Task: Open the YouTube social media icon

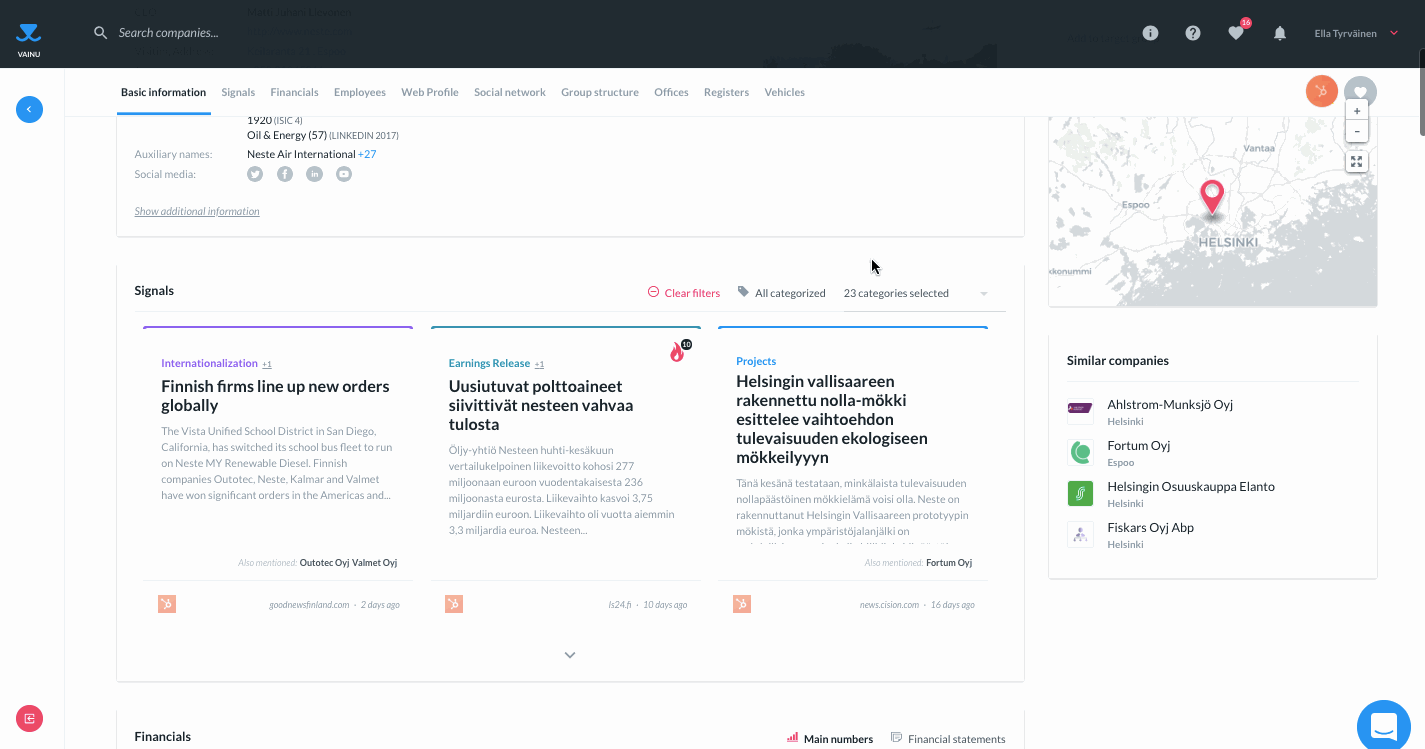Action: point(344,174)
